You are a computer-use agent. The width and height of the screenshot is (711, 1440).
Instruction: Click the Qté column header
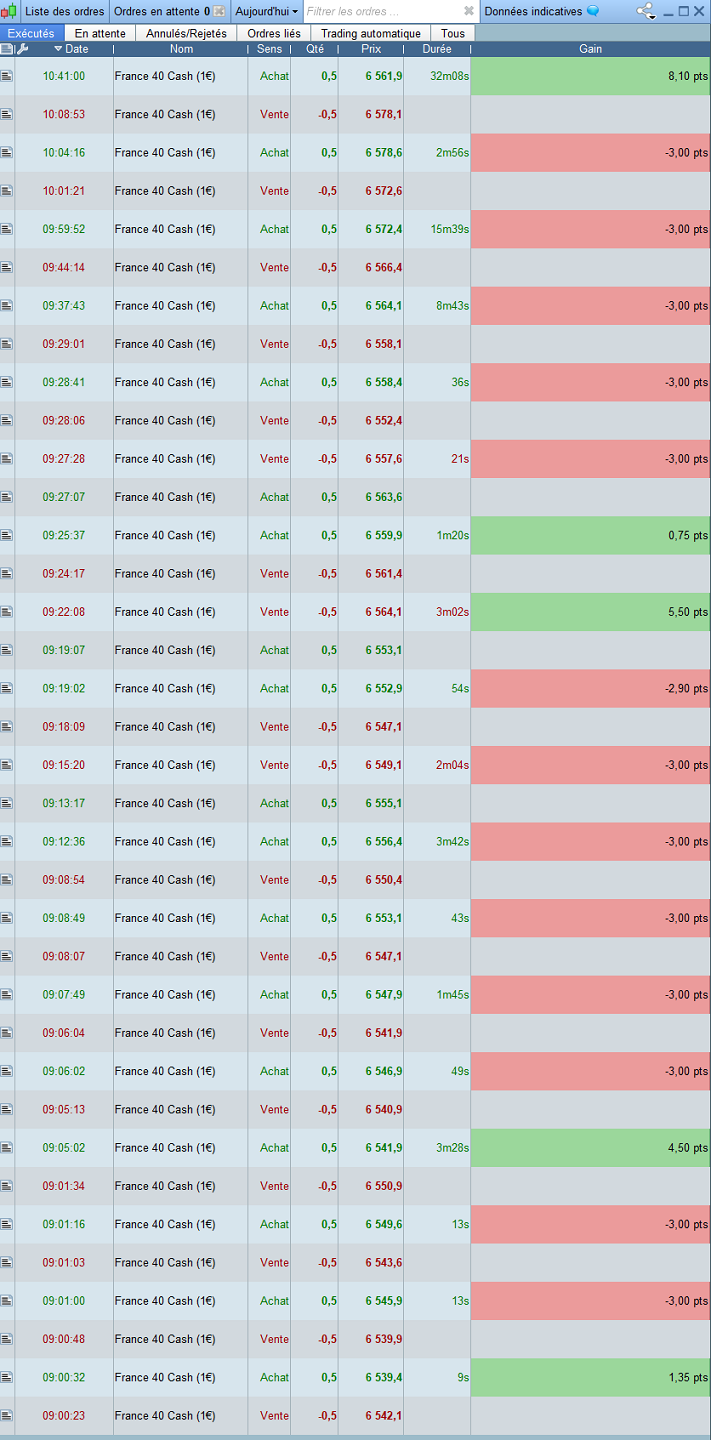click(x=315, y=49)
